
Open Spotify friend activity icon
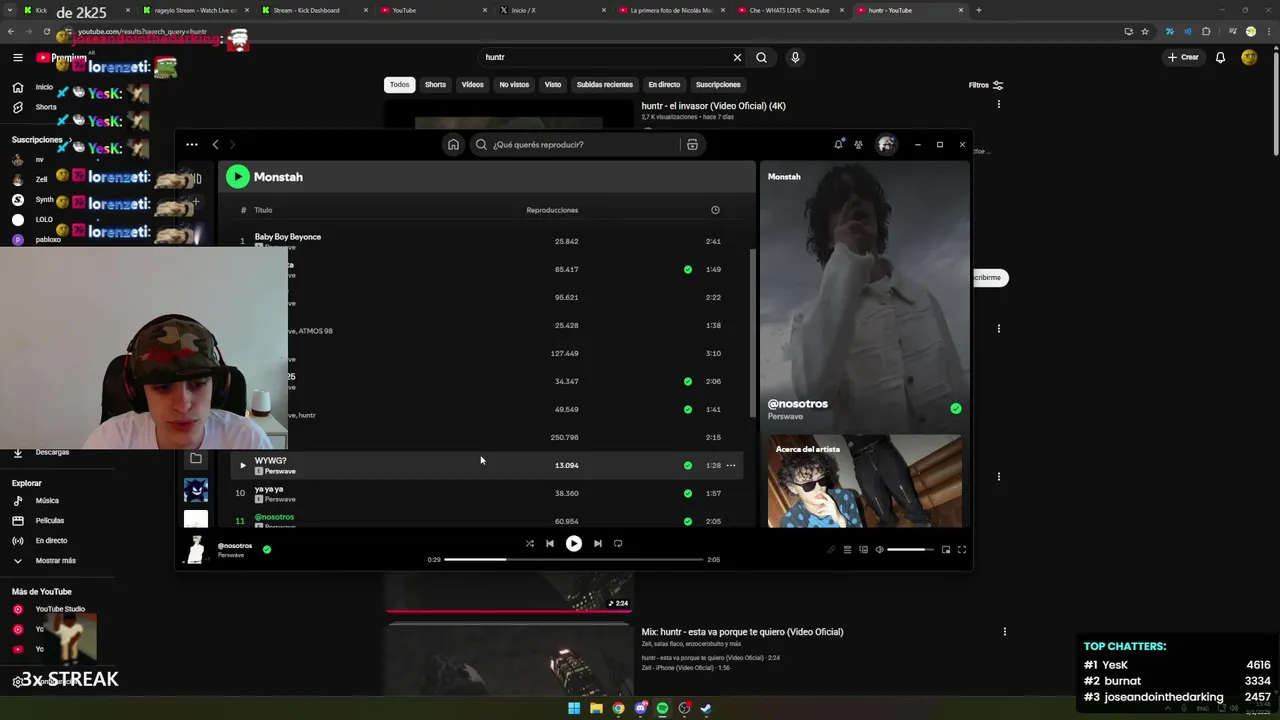click(x=858, y=144)
